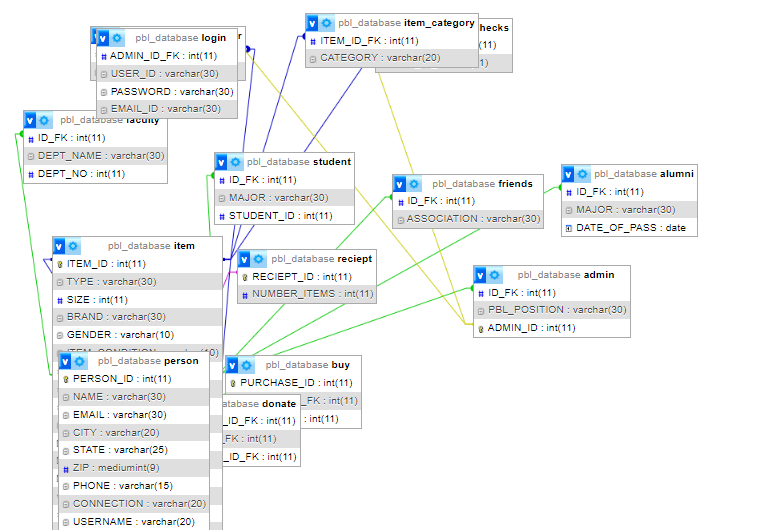Open the gear settings of alumni table
Screen dimensions: 767x530
point(582,174)
